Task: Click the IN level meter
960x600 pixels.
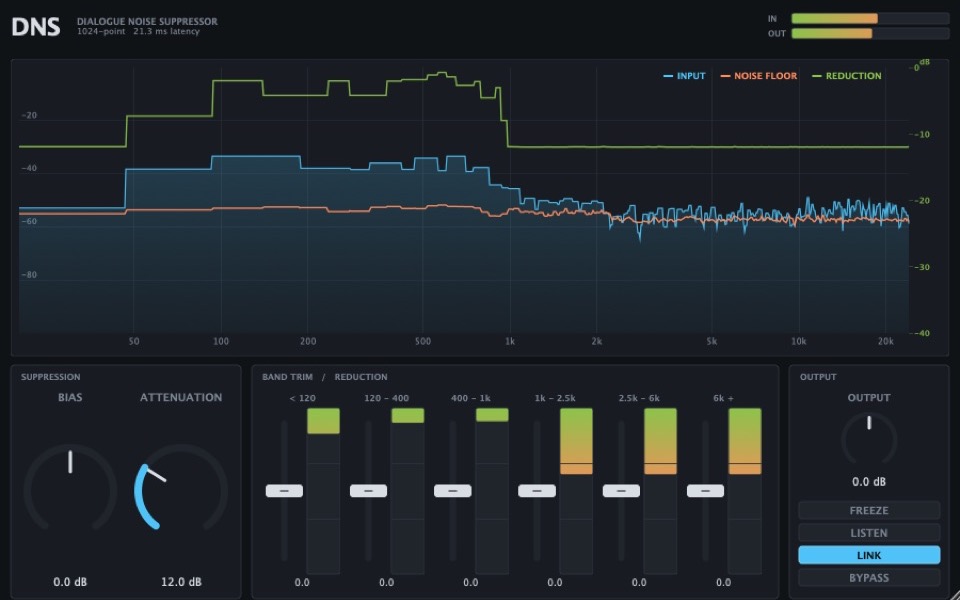Action: point(870,18)
